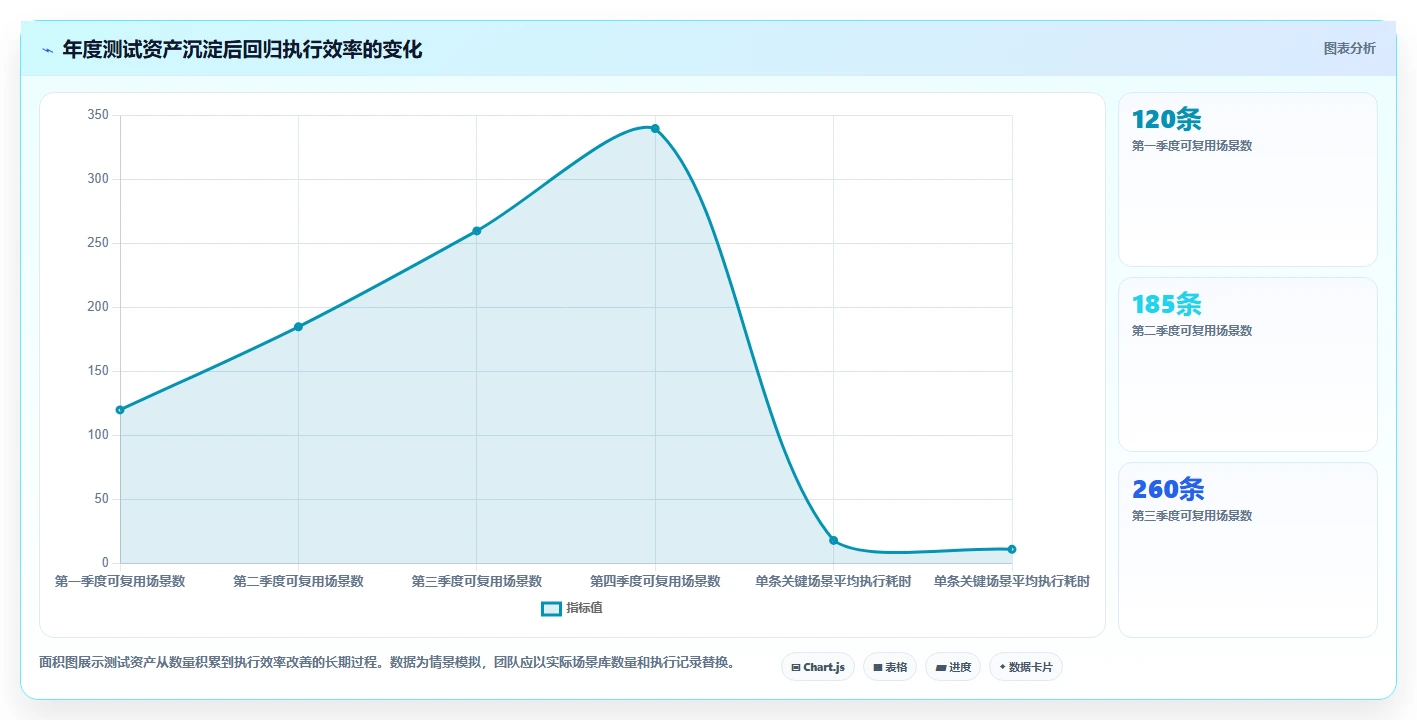Open the 260条 third-quarter card
Viewport: 1417px width, 720px height.
tap(1247, 549)
